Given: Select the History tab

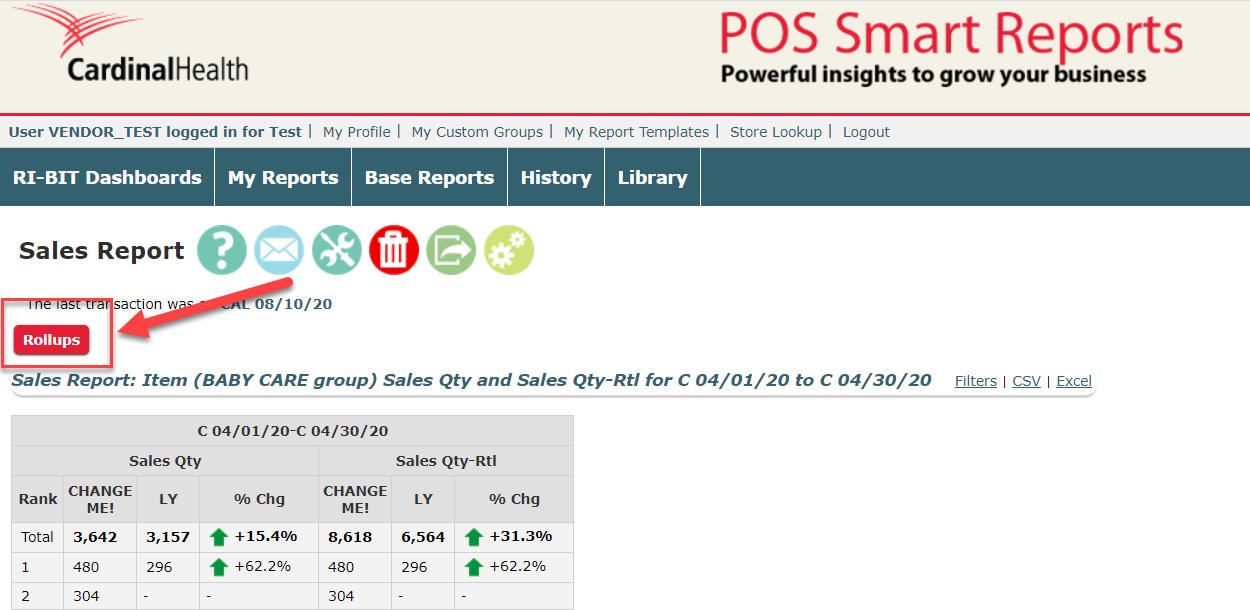Looking at the screenshot, I should [556, 178].
